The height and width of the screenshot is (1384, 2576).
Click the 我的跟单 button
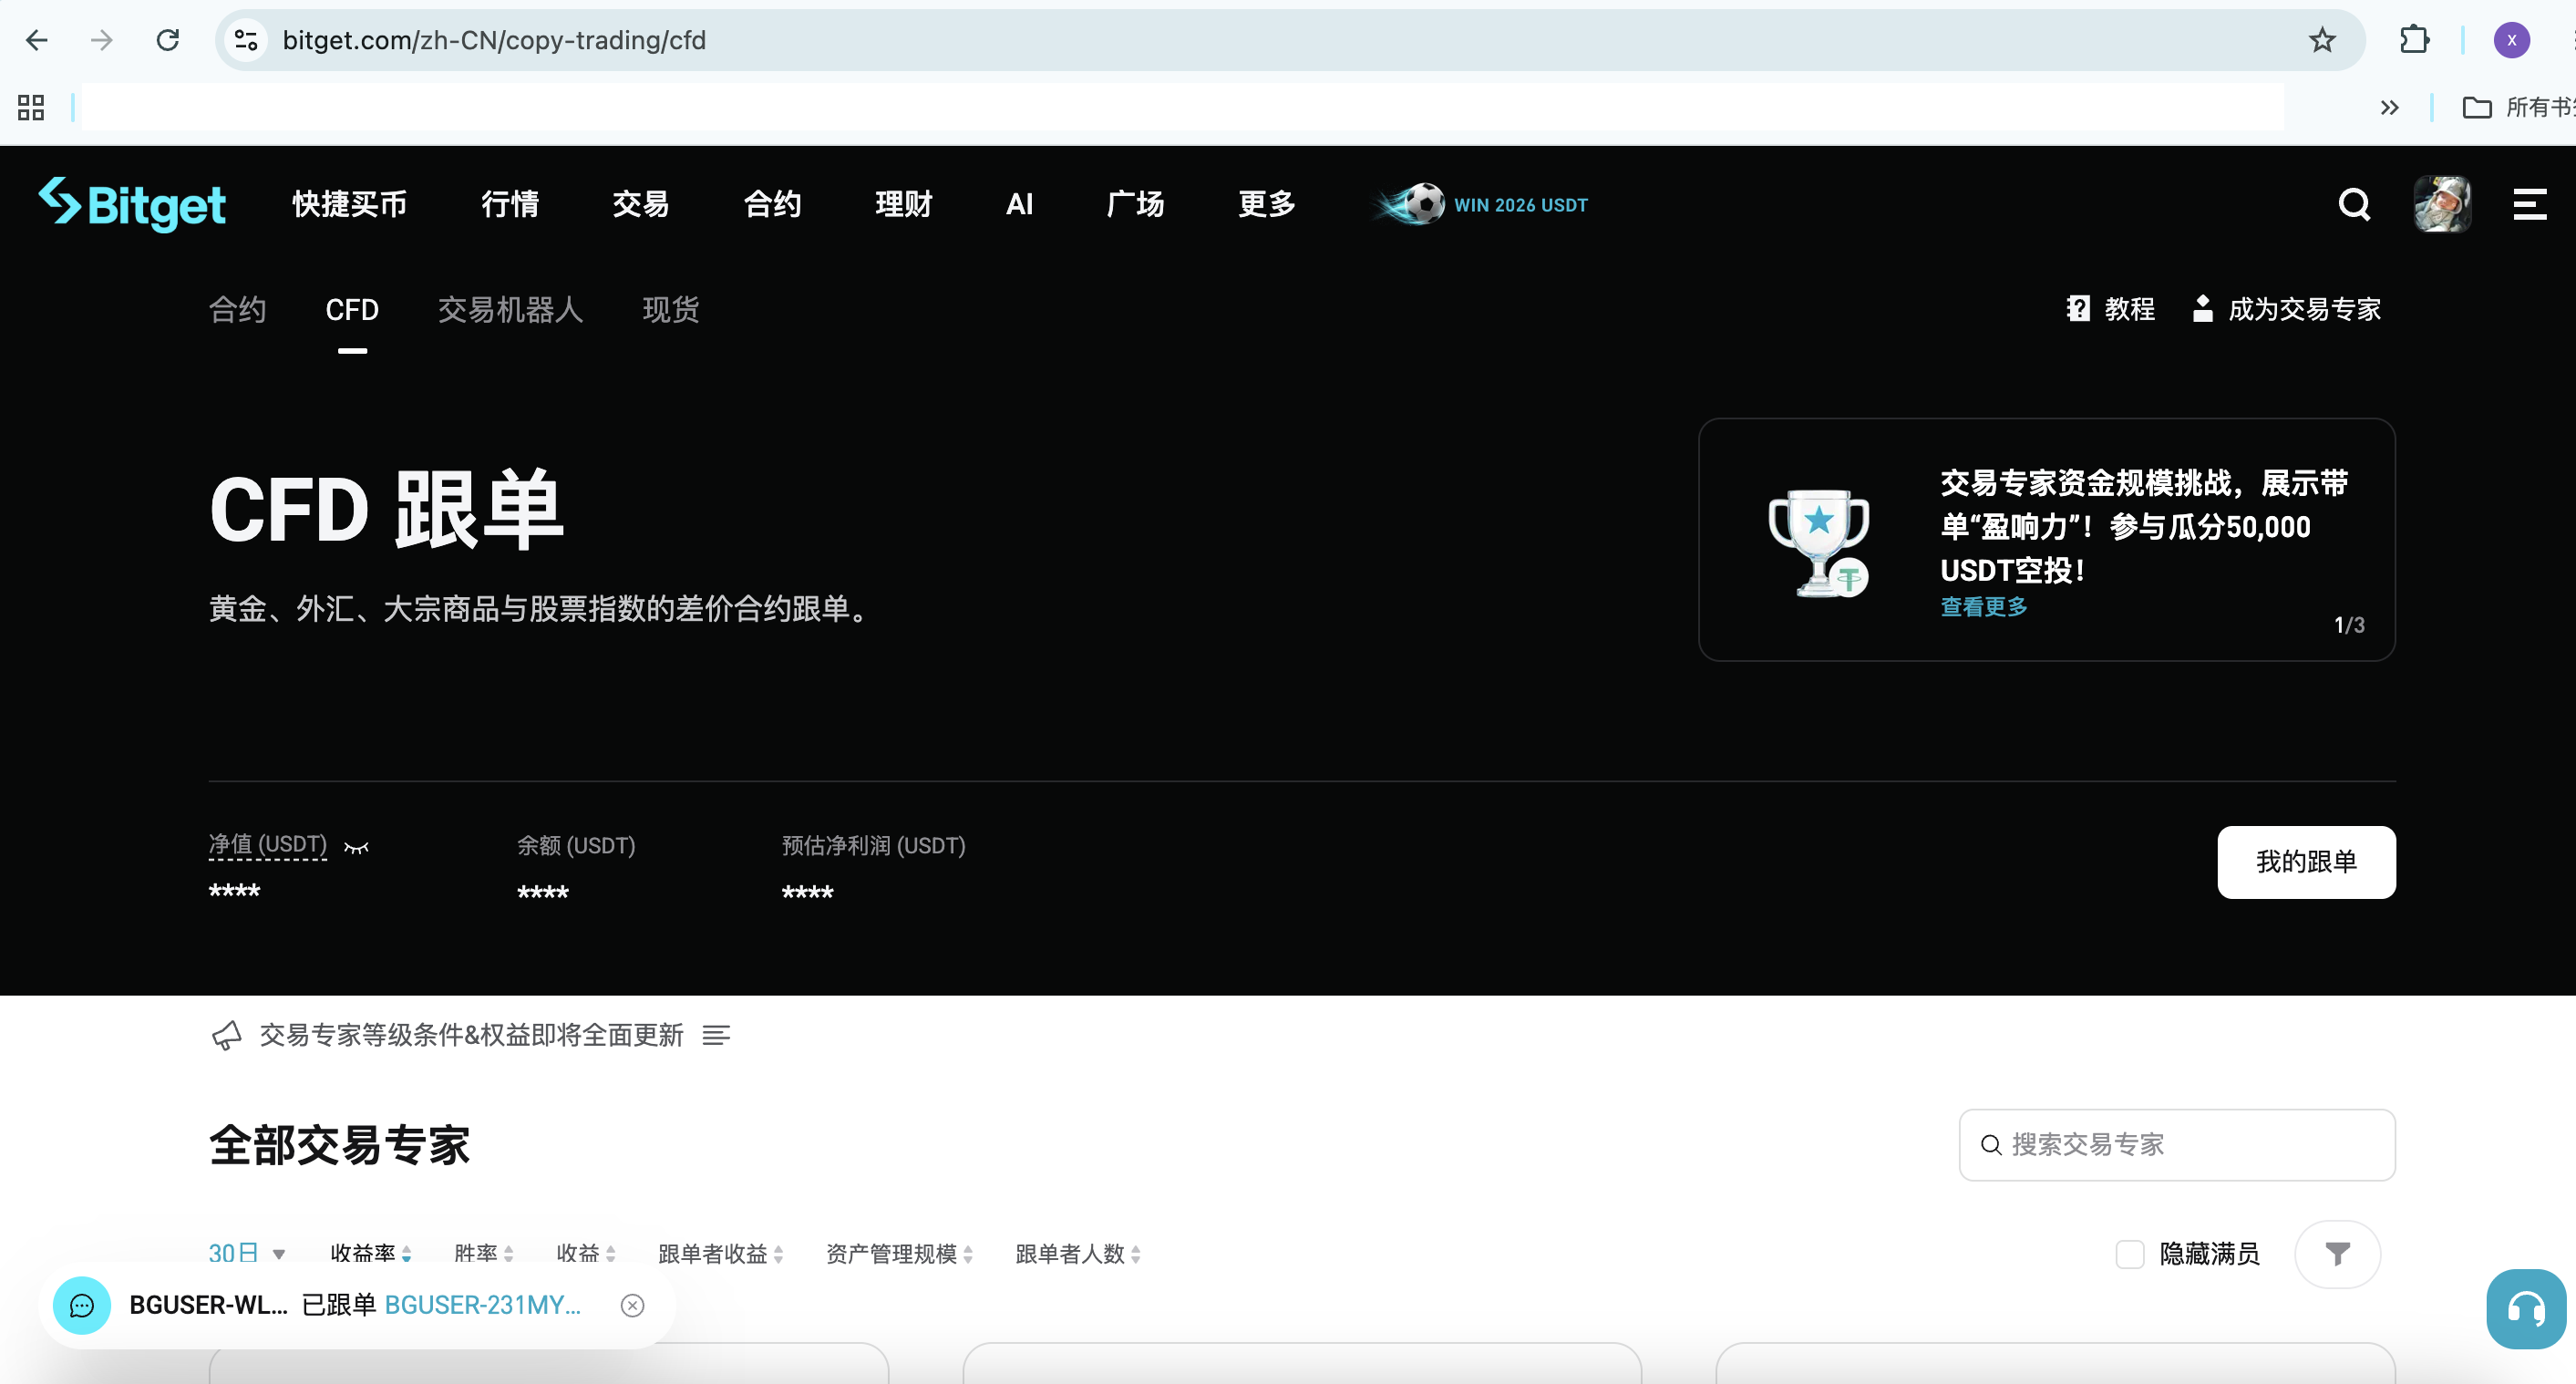point(2306,861)
